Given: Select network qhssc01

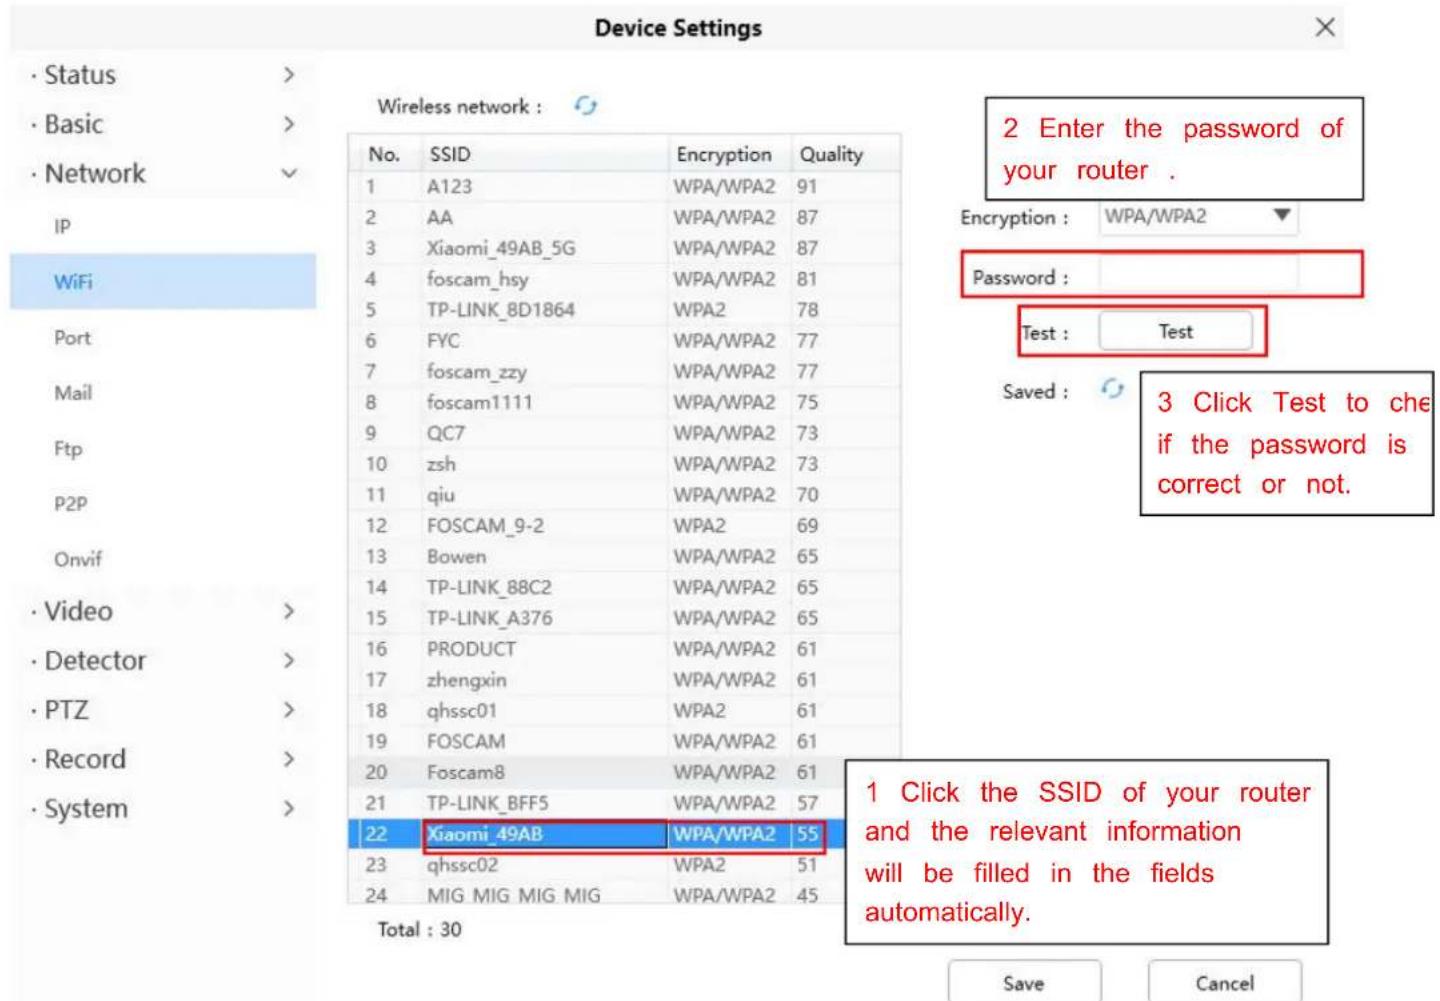Looking at the screenshot, I should click(625, 711).
